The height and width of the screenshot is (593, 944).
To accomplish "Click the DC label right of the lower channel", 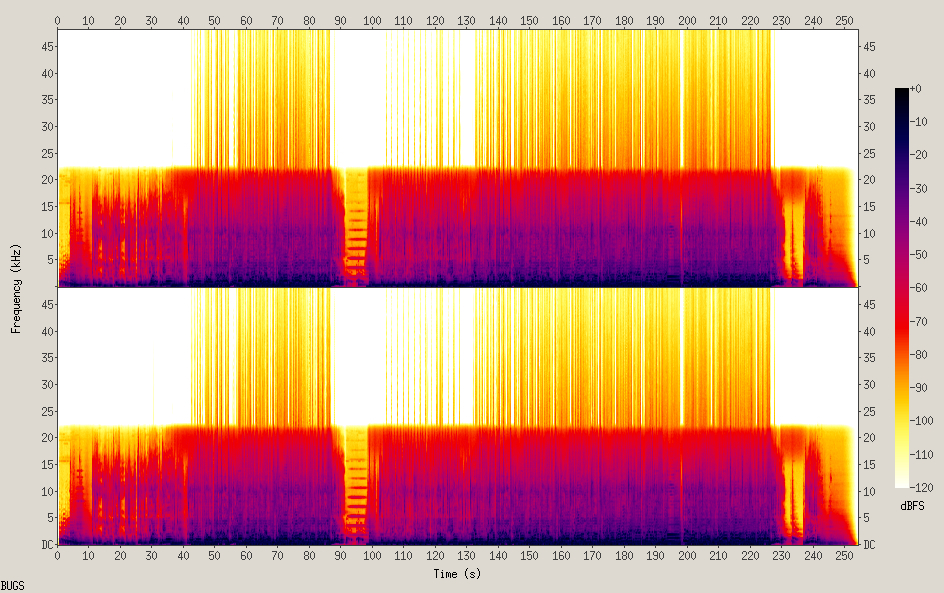I will click(x=870, y=545).
